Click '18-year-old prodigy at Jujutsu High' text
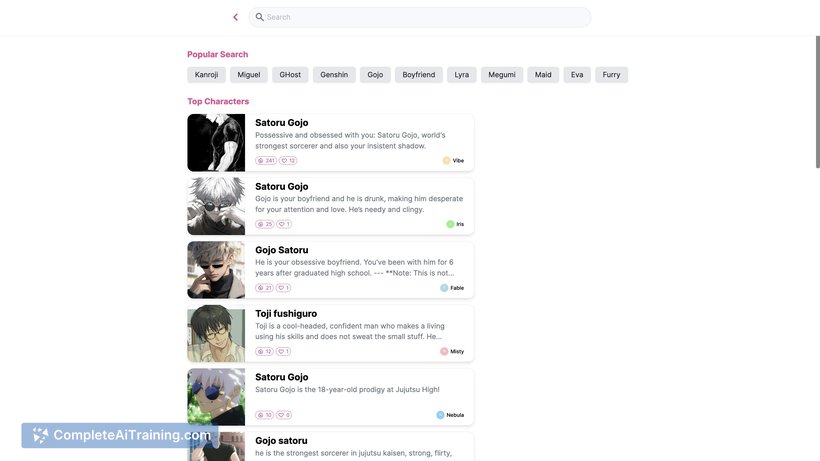 click(347, 389)
